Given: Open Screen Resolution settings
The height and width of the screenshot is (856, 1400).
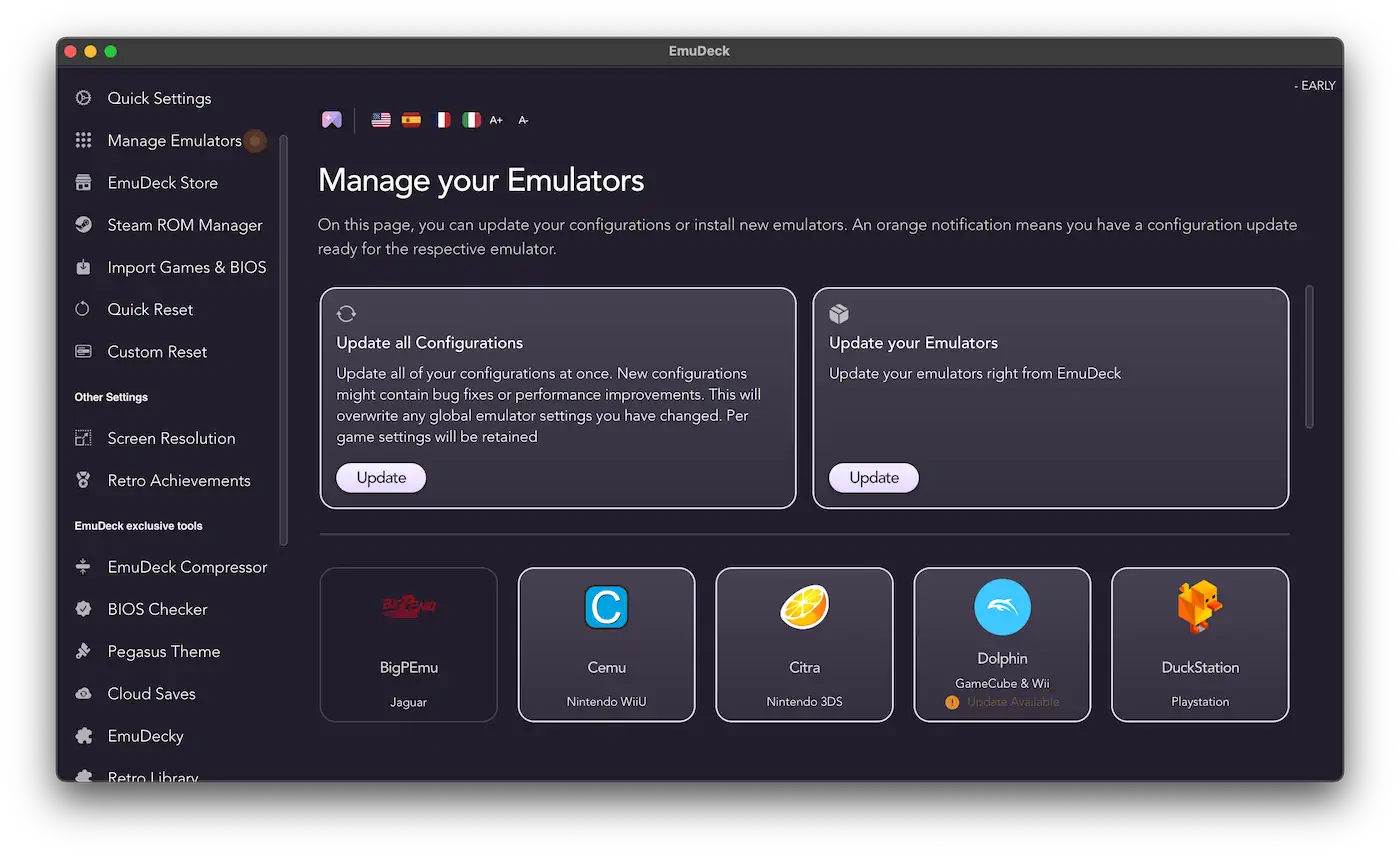Looking at the screenshot, I should tap(172, 438).
